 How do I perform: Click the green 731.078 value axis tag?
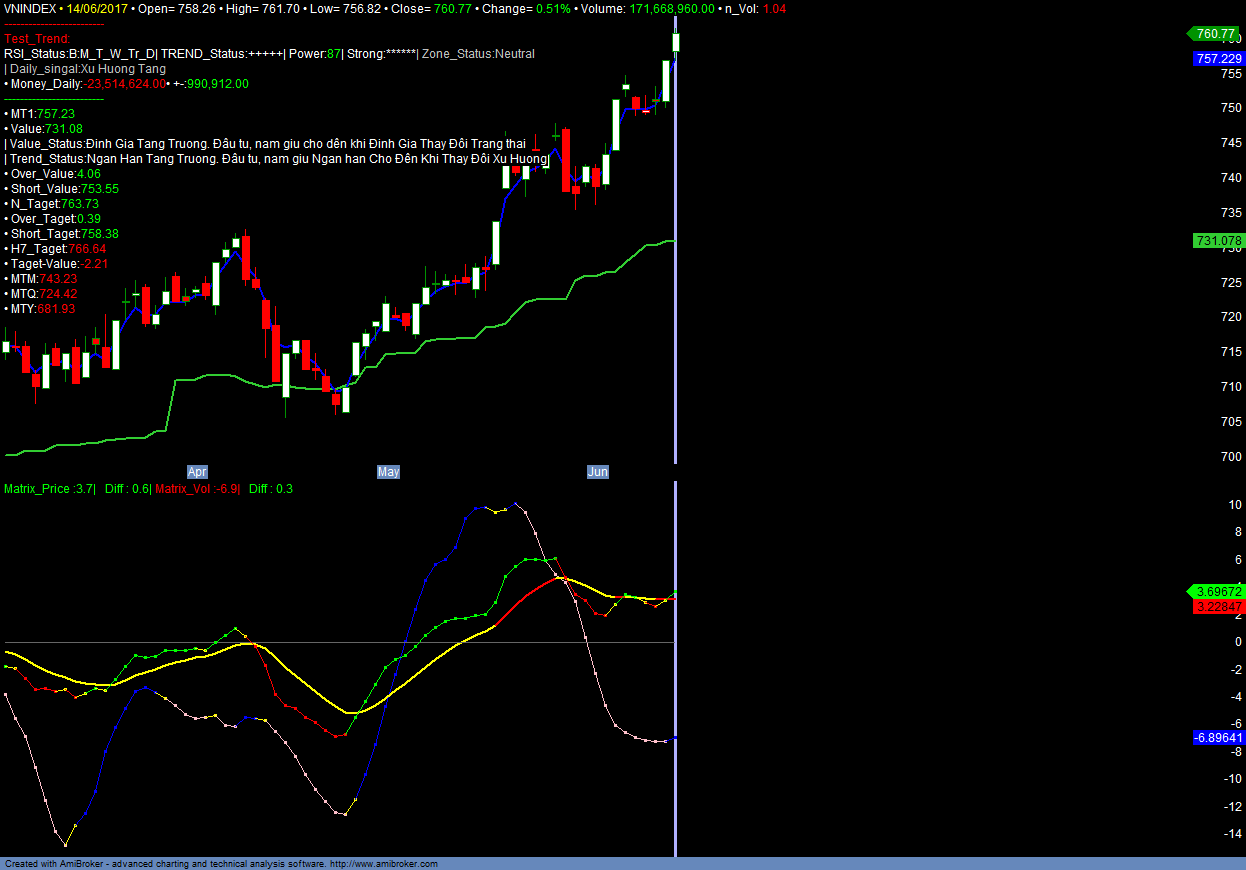[x=1218, y=240]
